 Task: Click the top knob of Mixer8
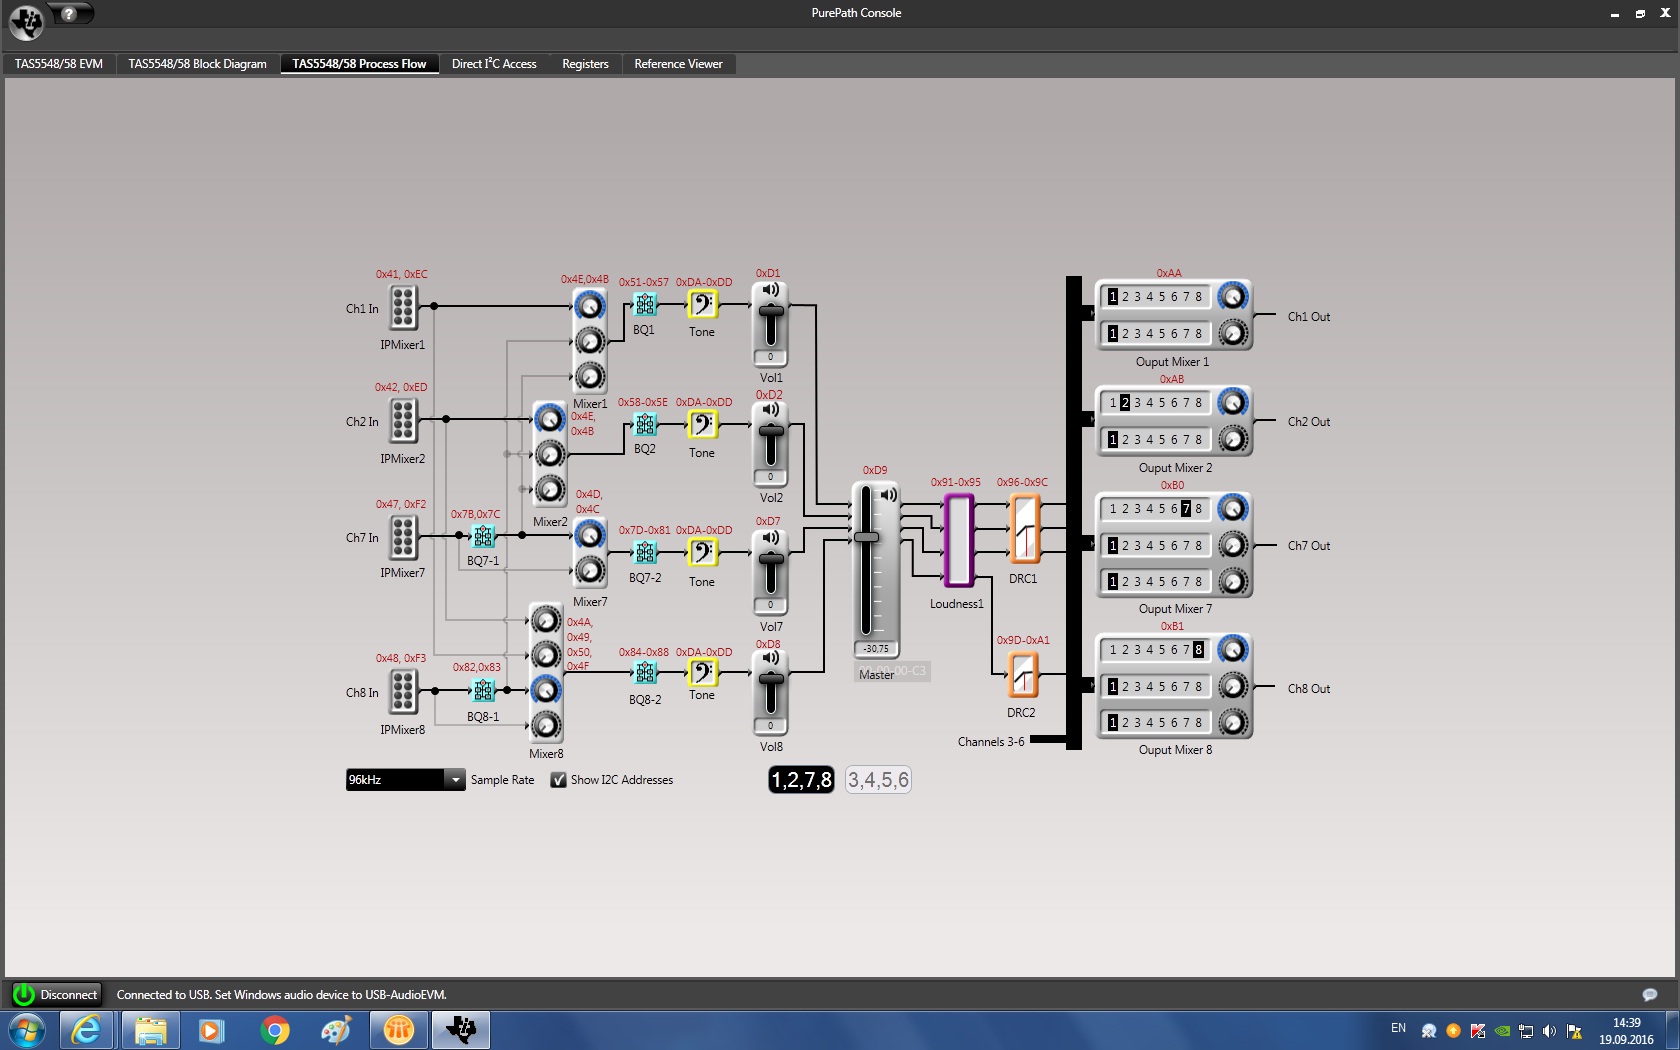point(546,621)
